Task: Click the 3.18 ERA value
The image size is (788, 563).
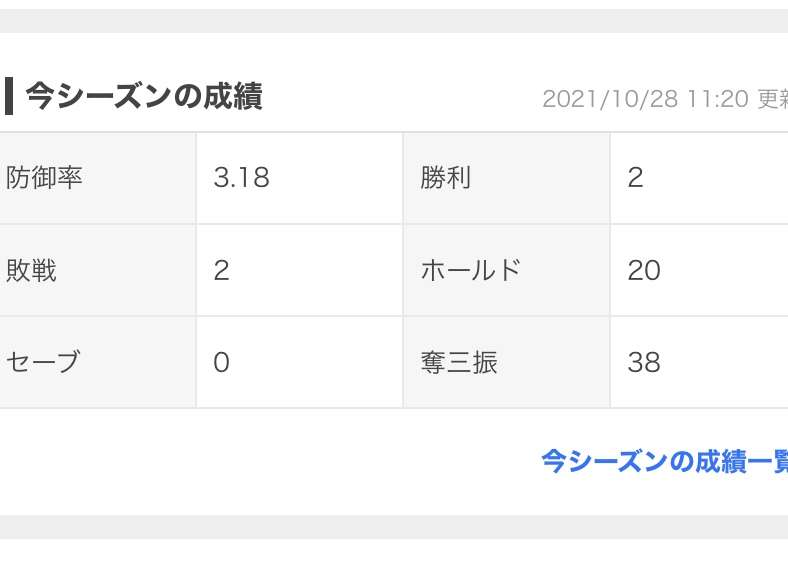Action: point(241,177)
